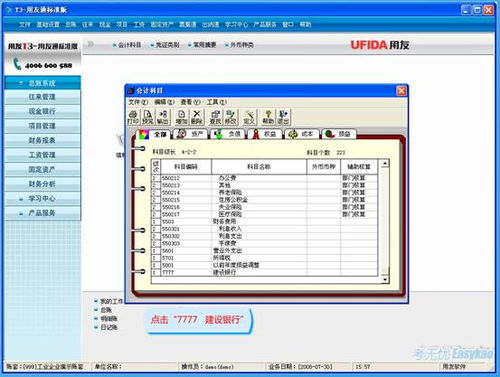This screenshot has width=500, height=377.
Task: Expand 总账系统 in the left sidebar
Action: (42, 83)
